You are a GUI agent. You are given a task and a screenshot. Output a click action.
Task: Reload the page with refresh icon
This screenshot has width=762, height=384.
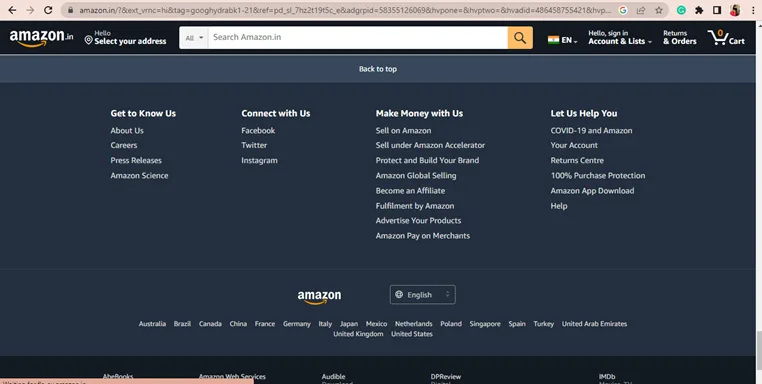(48, 10)
